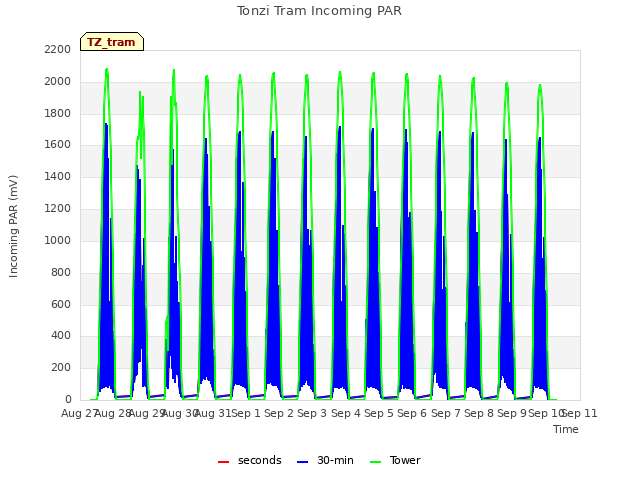Click the 400 y-axis tick label
The width and height of the screenshot is (640, 480).
tap(61, 336)
